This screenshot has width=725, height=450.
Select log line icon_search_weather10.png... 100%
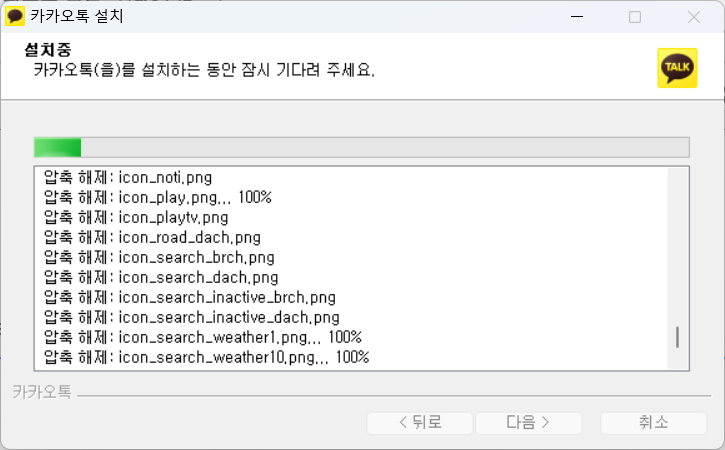[x=206, y=357]
